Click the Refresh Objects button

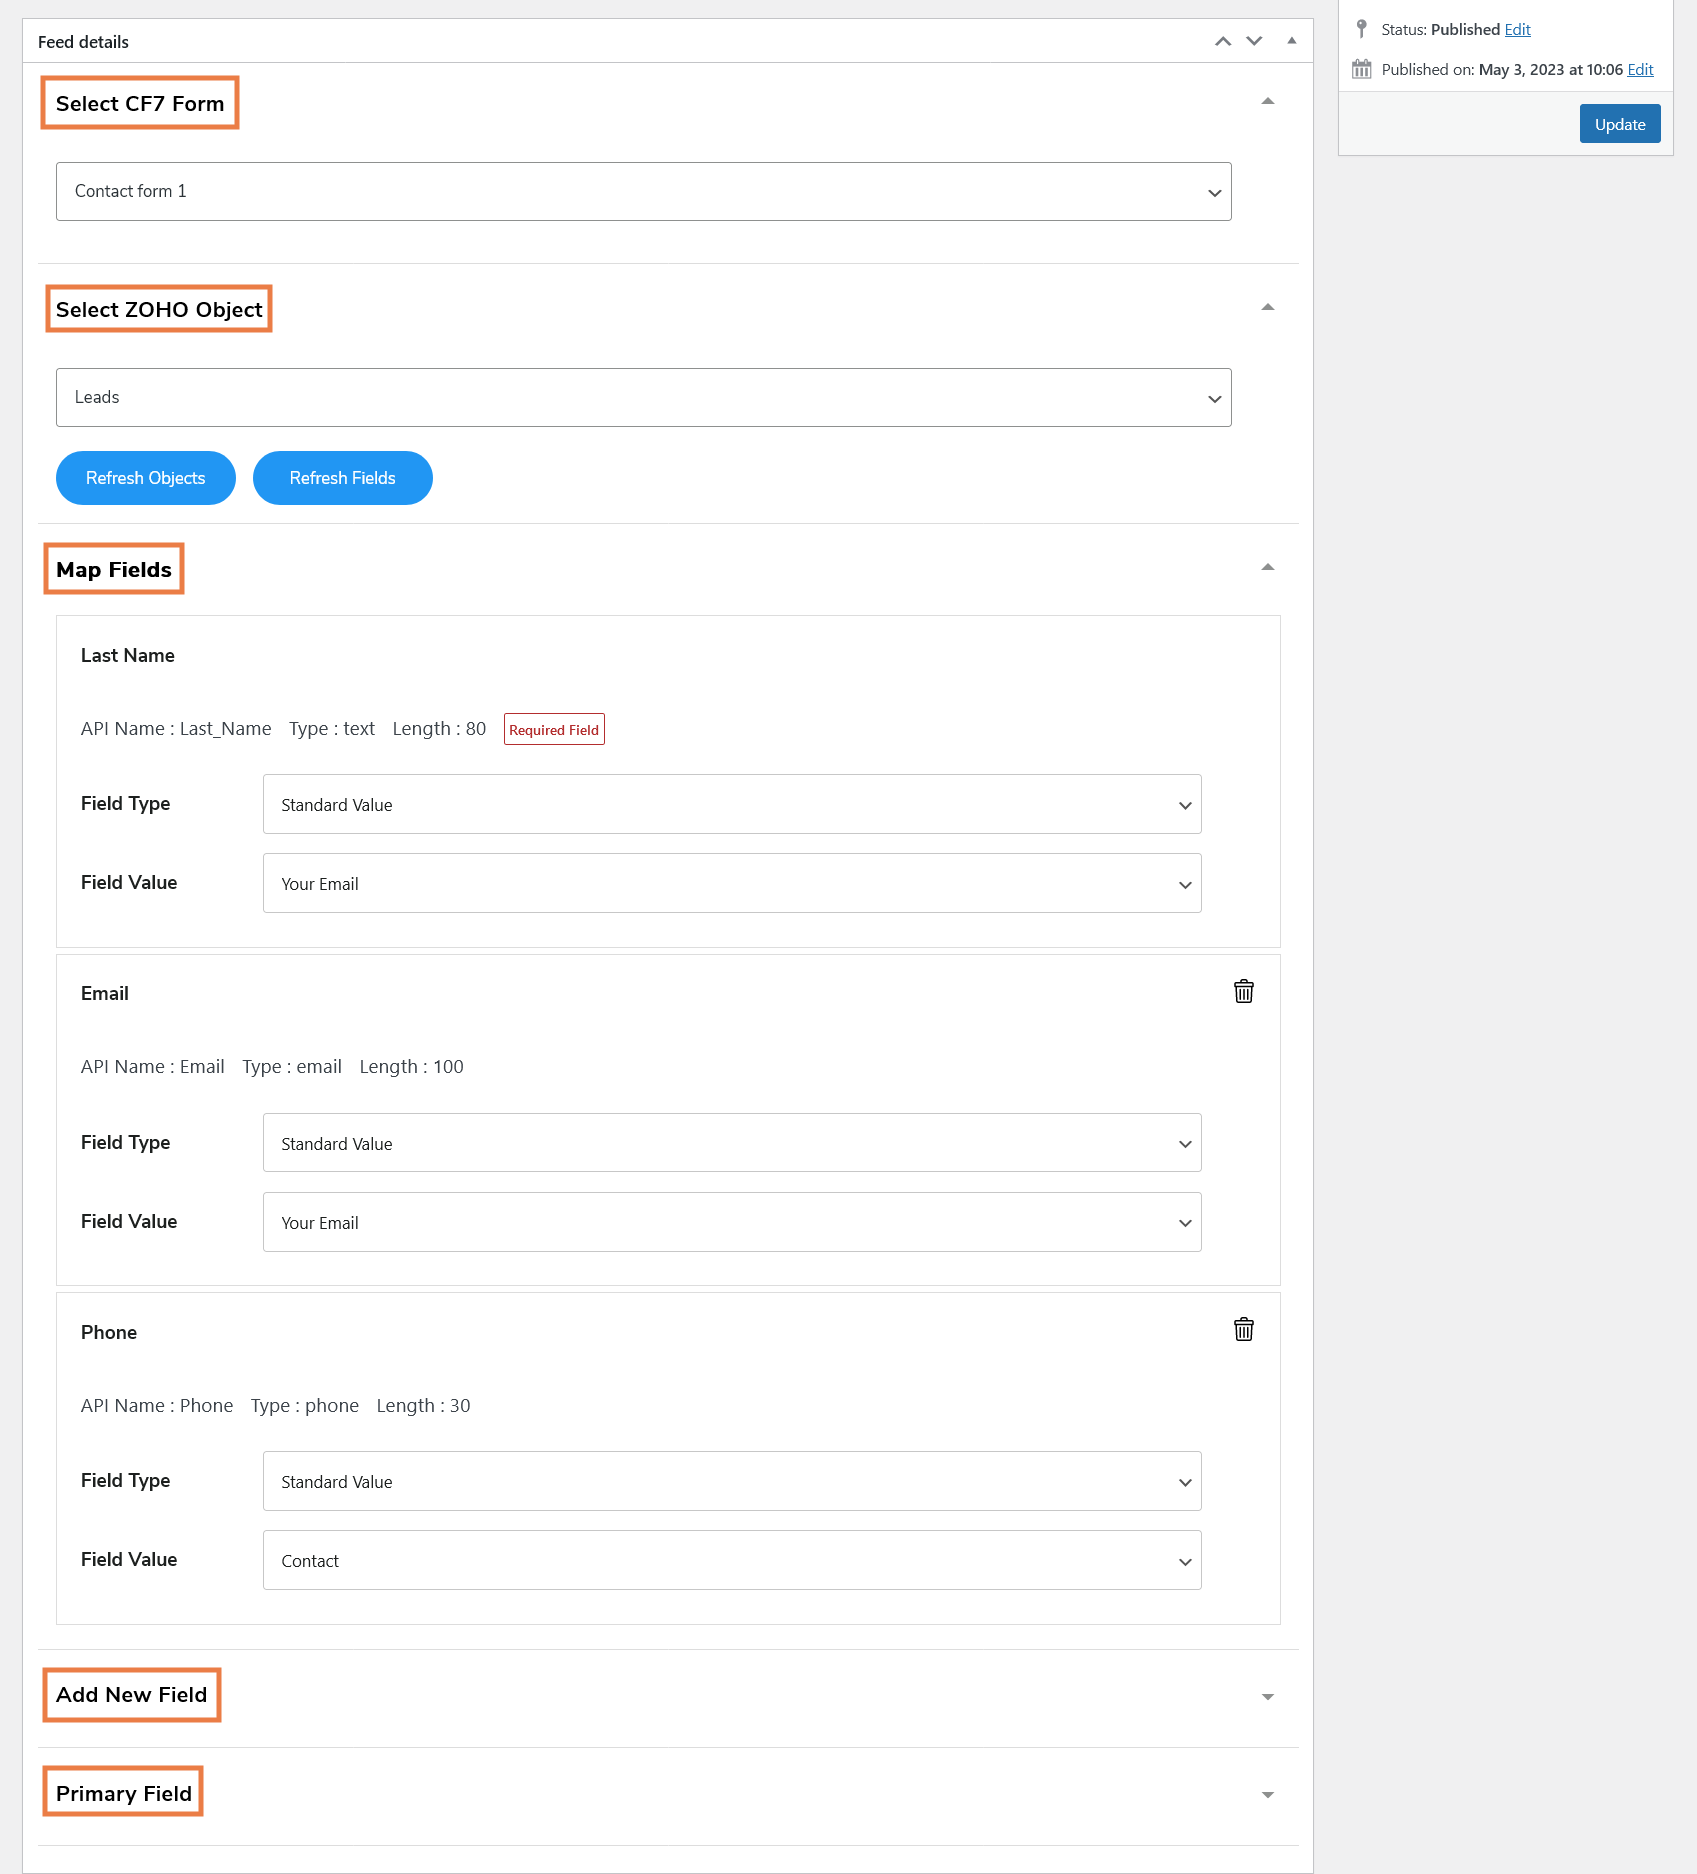click(146, 478)
